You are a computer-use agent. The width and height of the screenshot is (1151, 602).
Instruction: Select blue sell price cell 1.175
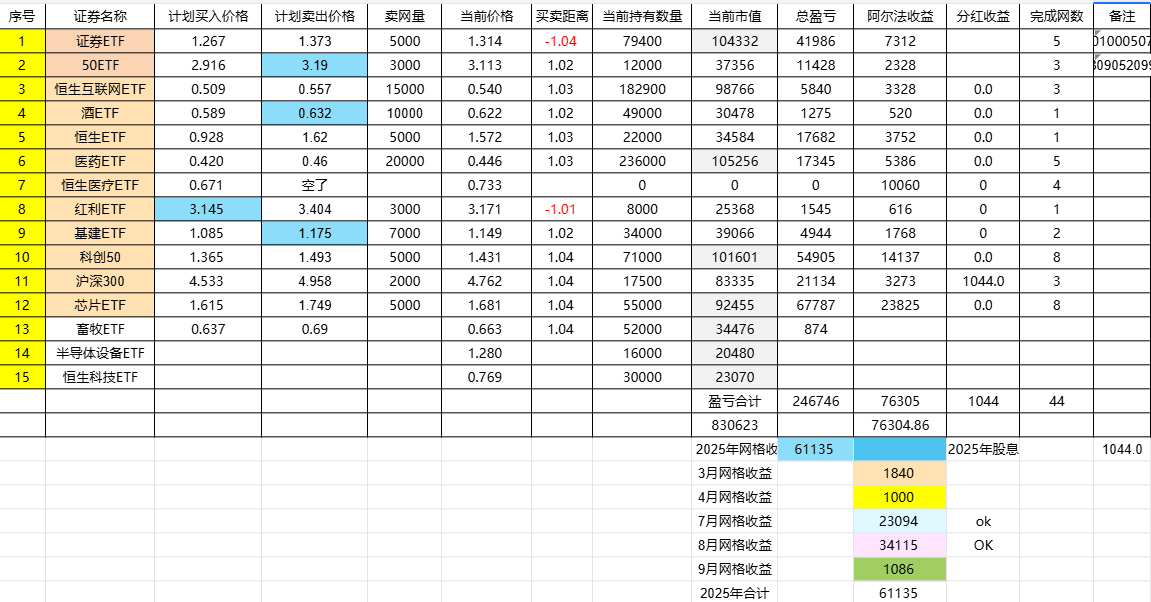pyautogui.click(x=314, y=233)
